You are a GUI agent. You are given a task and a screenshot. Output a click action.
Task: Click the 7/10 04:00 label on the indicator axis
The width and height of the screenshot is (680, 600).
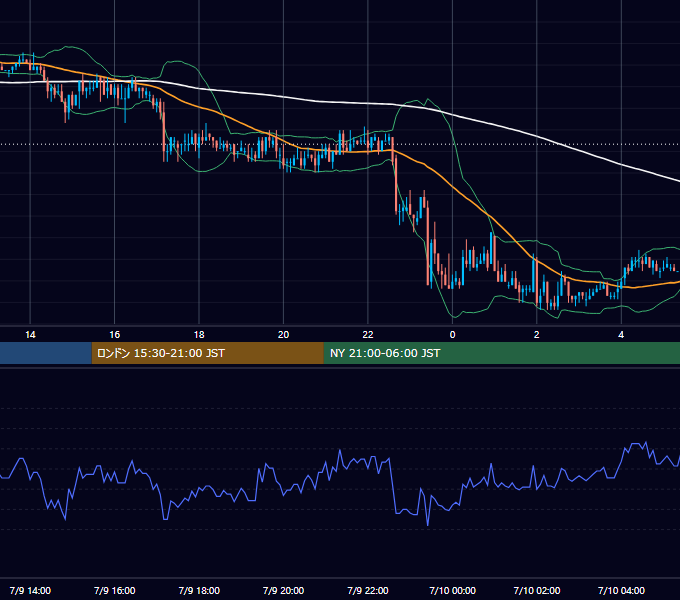pos(621,590)
